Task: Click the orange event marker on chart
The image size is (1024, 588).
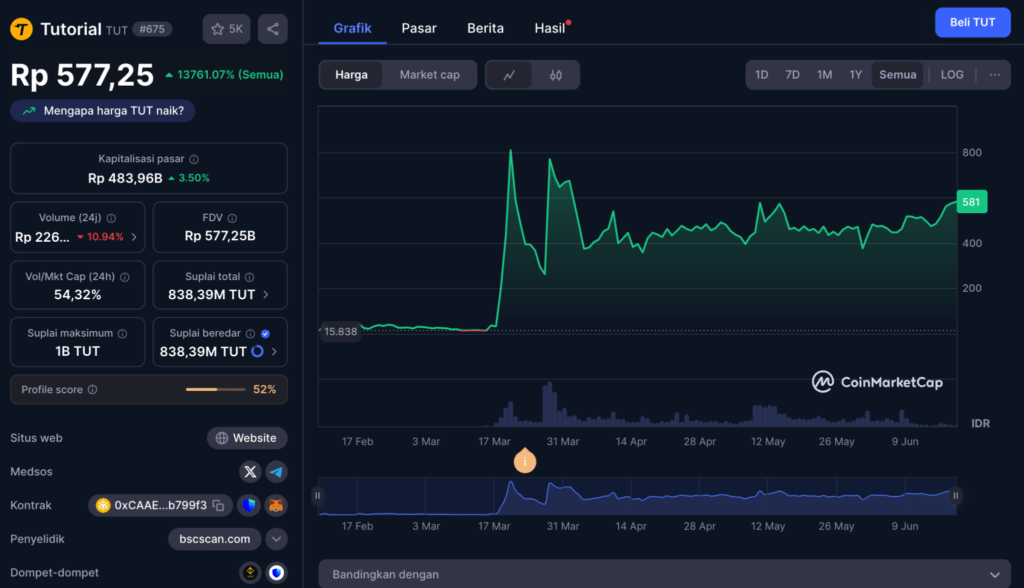Action: point(525,461)
